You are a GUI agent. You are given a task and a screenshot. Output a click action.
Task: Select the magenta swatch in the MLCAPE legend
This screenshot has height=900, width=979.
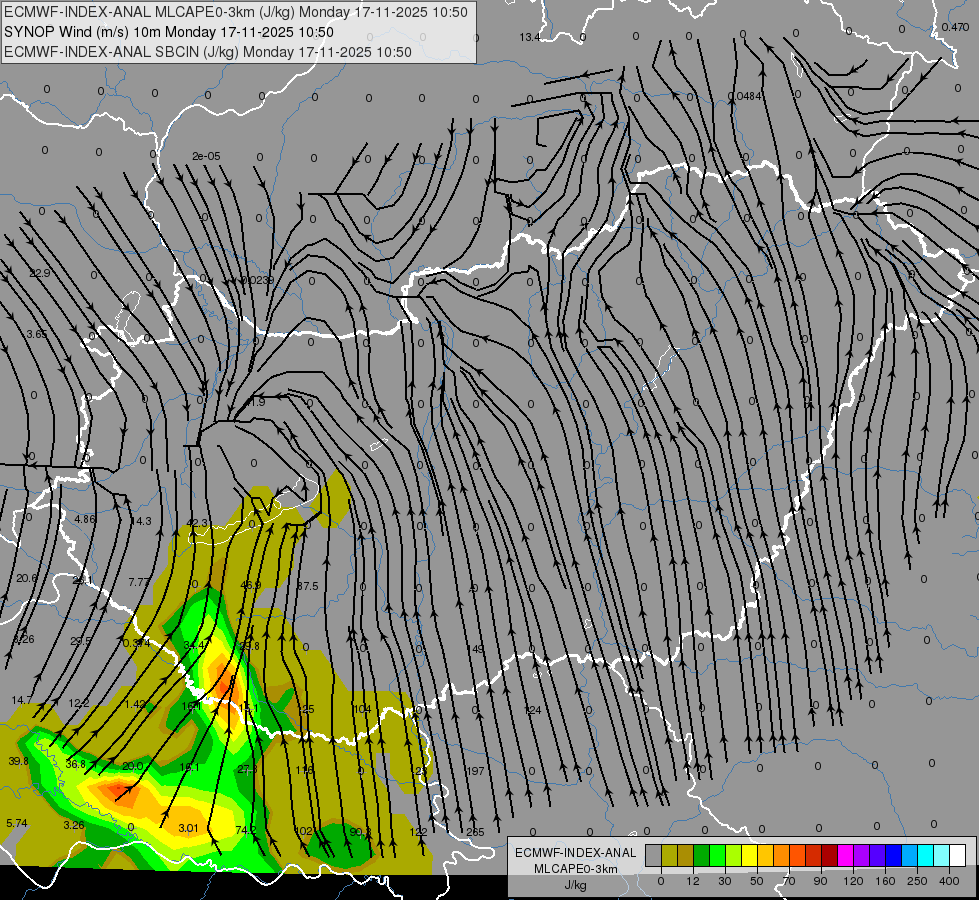[846, 855]
